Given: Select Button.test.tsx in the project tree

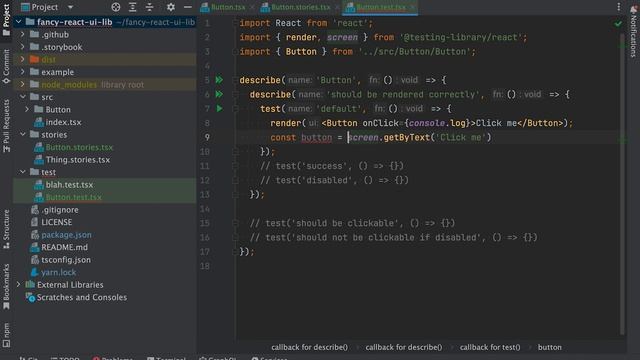Looking at the screenshot, I should 73,197.
